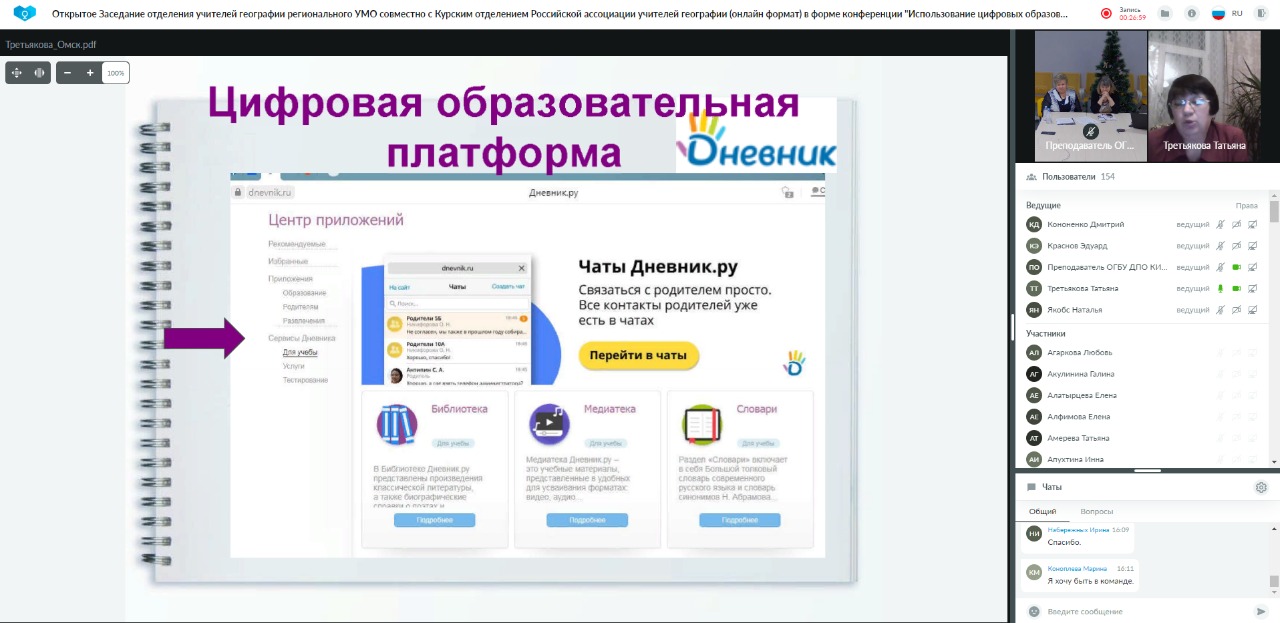
Task: Switch to the Общий chat tab
Action: [1042, 511]
